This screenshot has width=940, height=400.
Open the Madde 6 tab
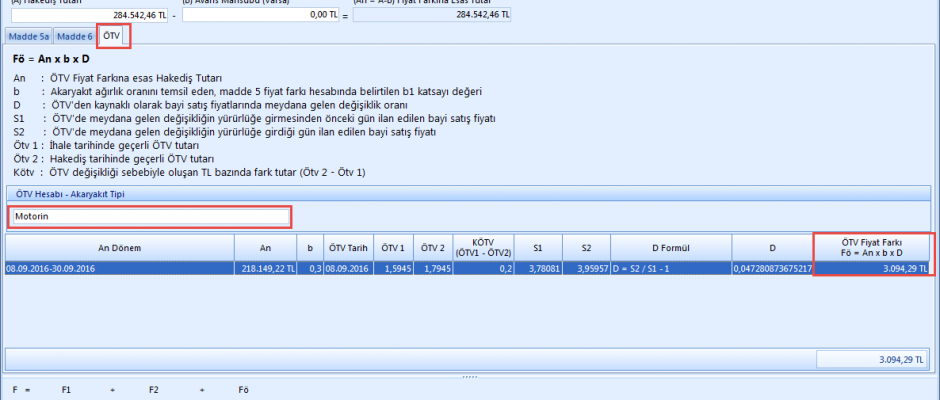[x=74, y=37]
